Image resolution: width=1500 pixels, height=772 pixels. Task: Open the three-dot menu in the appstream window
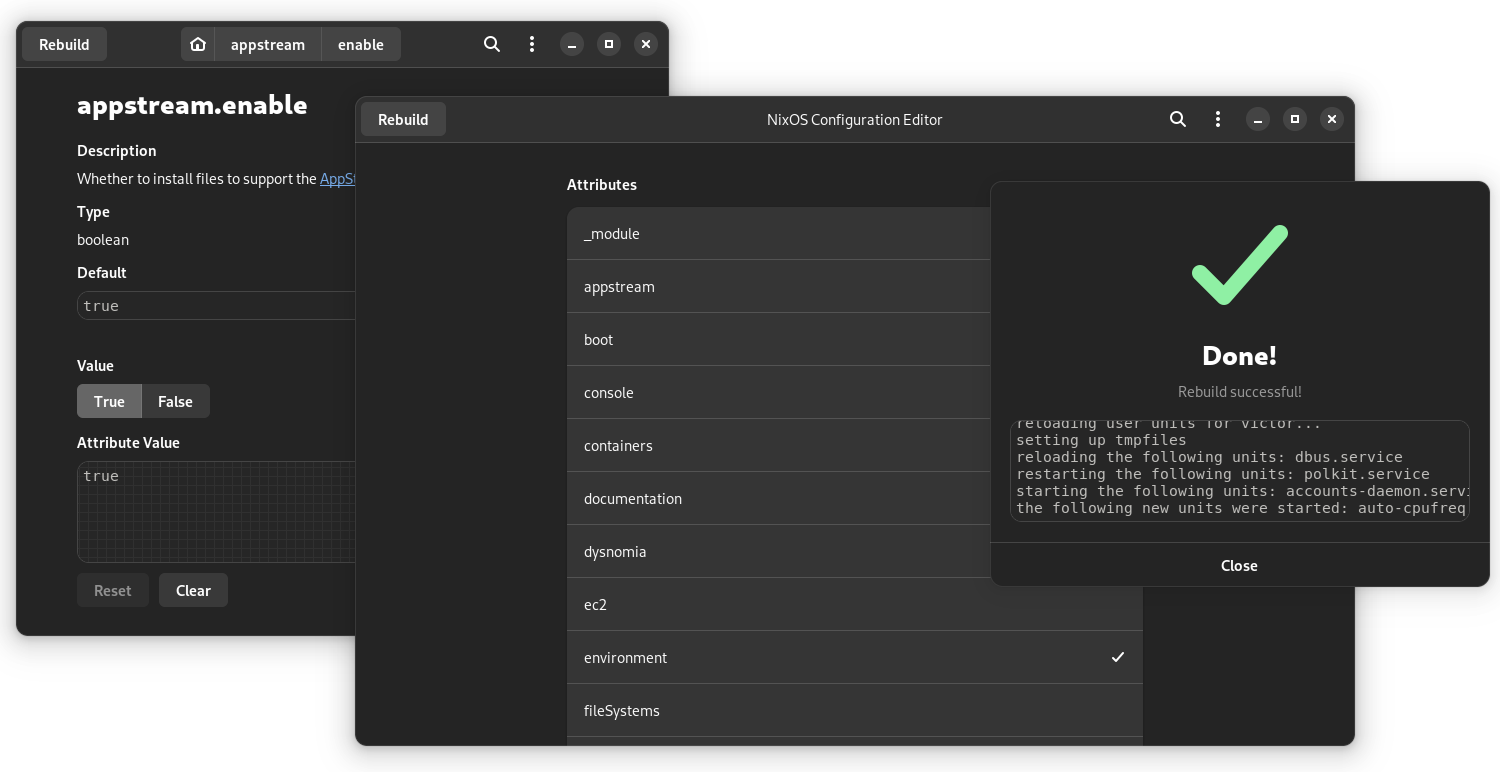pyautogui.click(x=532, y=44)
